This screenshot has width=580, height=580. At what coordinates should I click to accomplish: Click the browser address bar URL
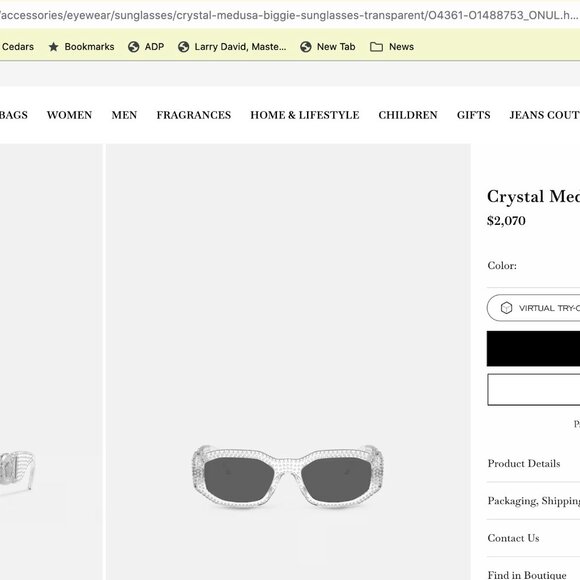(x=290, y=15)
